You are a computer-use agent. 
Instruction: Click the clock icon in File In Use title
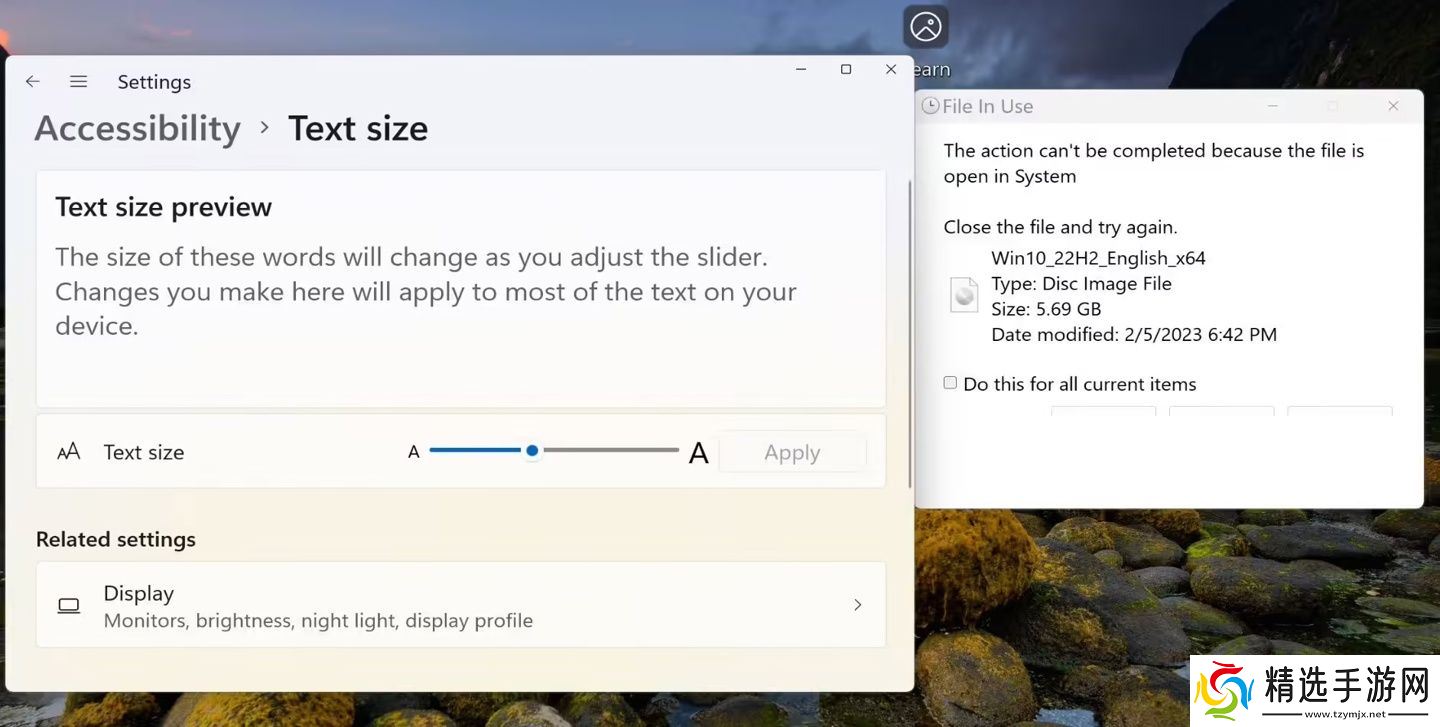pos(930,106)
